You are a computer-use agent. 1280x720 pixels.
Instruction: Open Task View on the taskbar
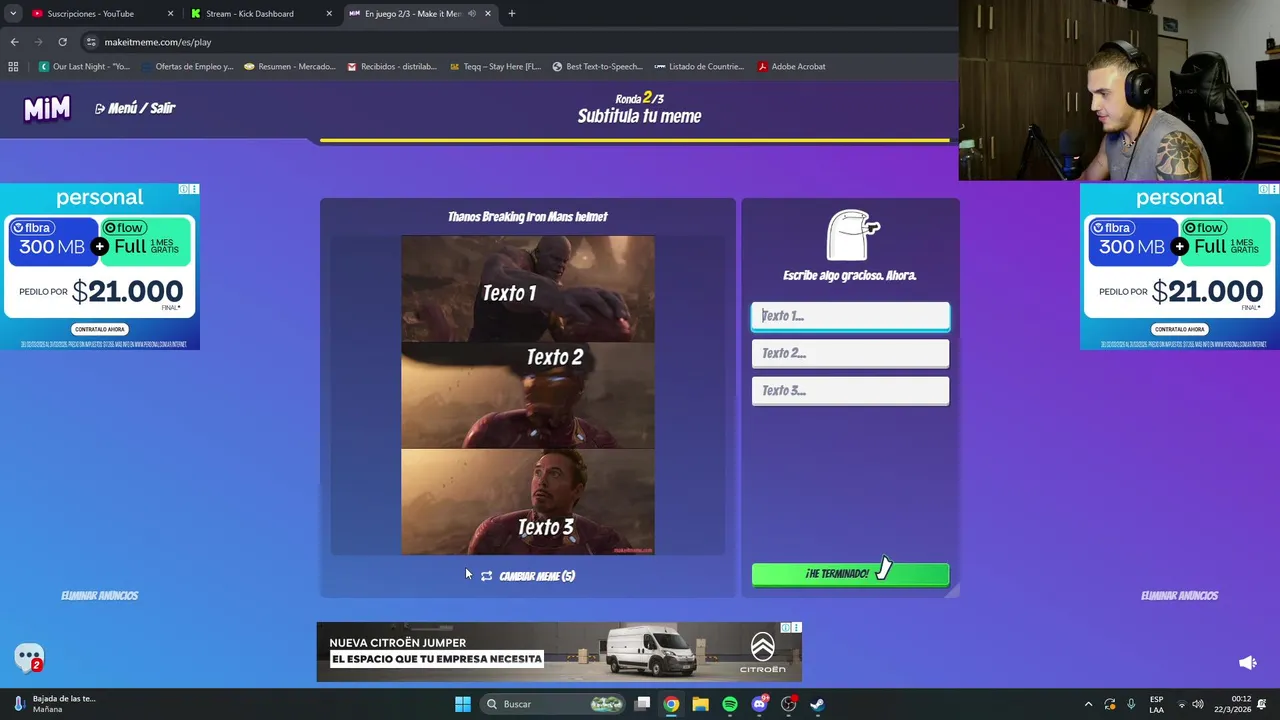click(x=643, y=704)
